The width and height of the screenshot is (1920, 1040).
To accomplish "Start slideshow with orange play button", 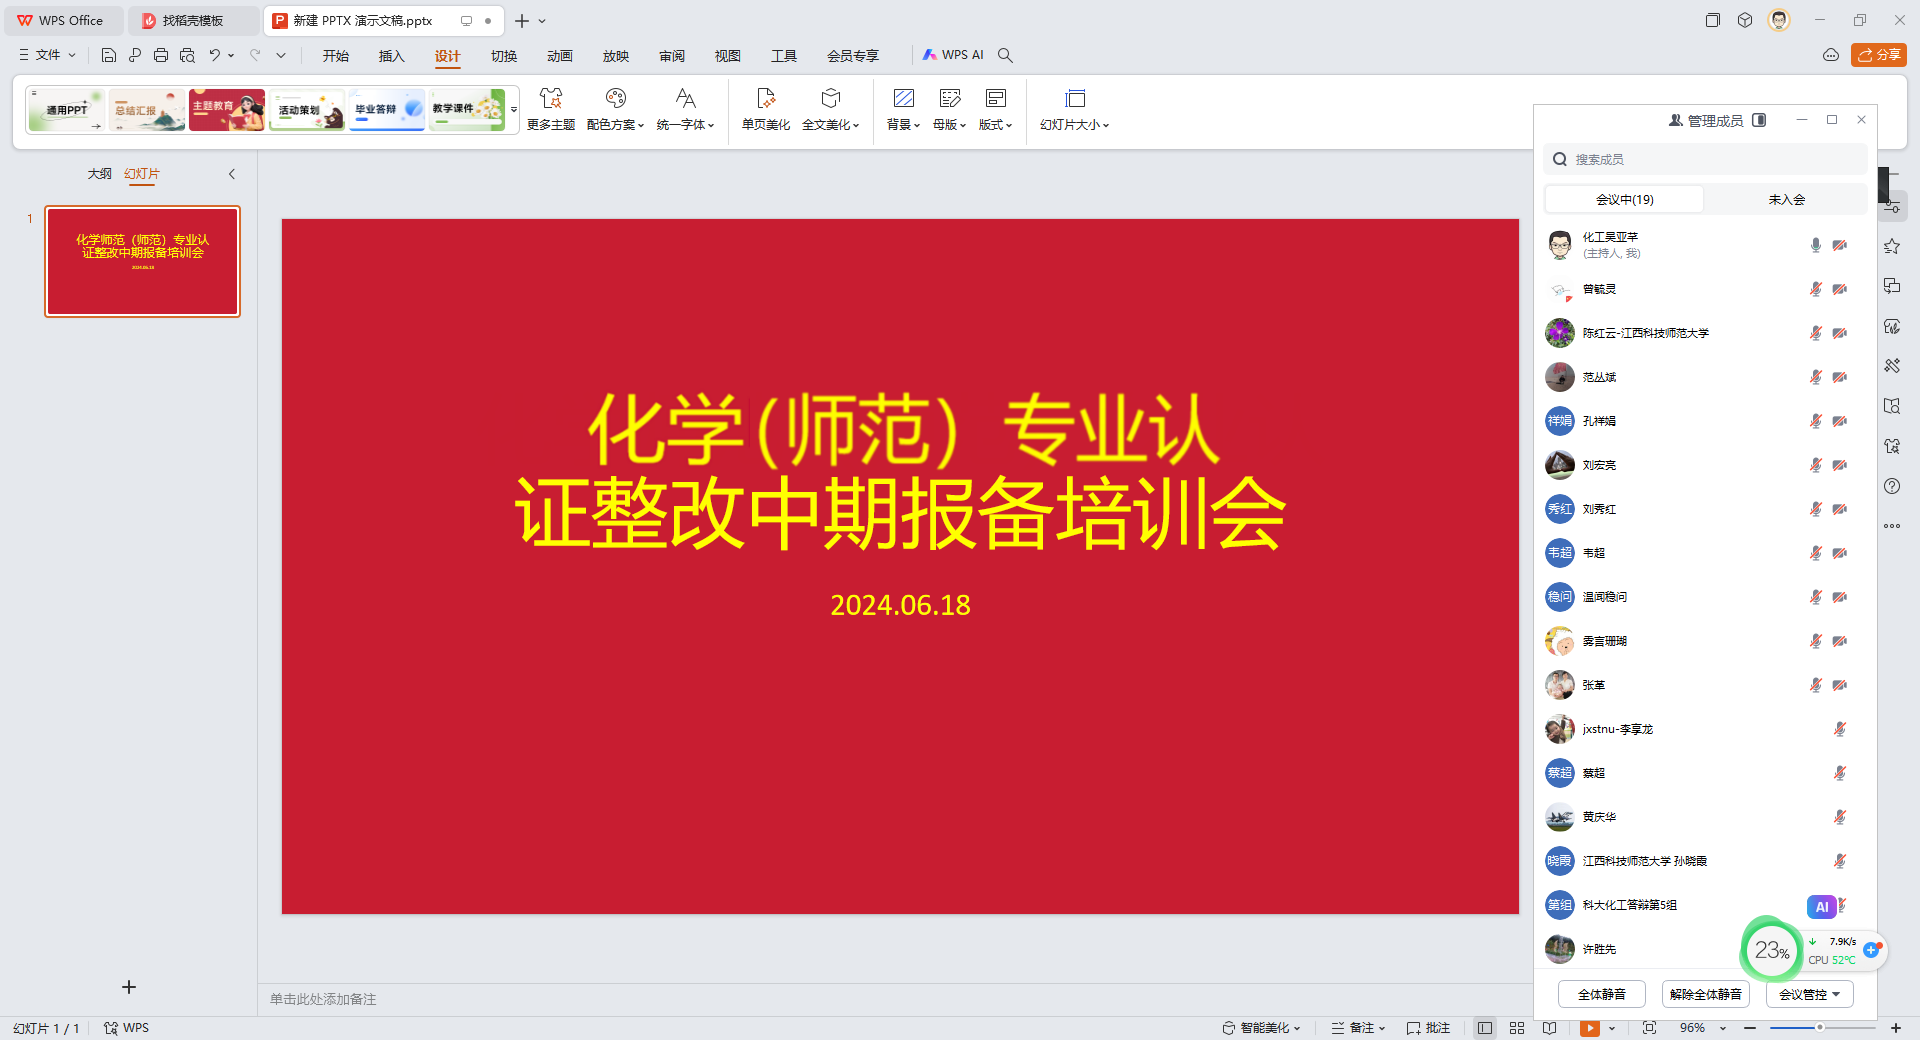I will coord(1589,1028).
